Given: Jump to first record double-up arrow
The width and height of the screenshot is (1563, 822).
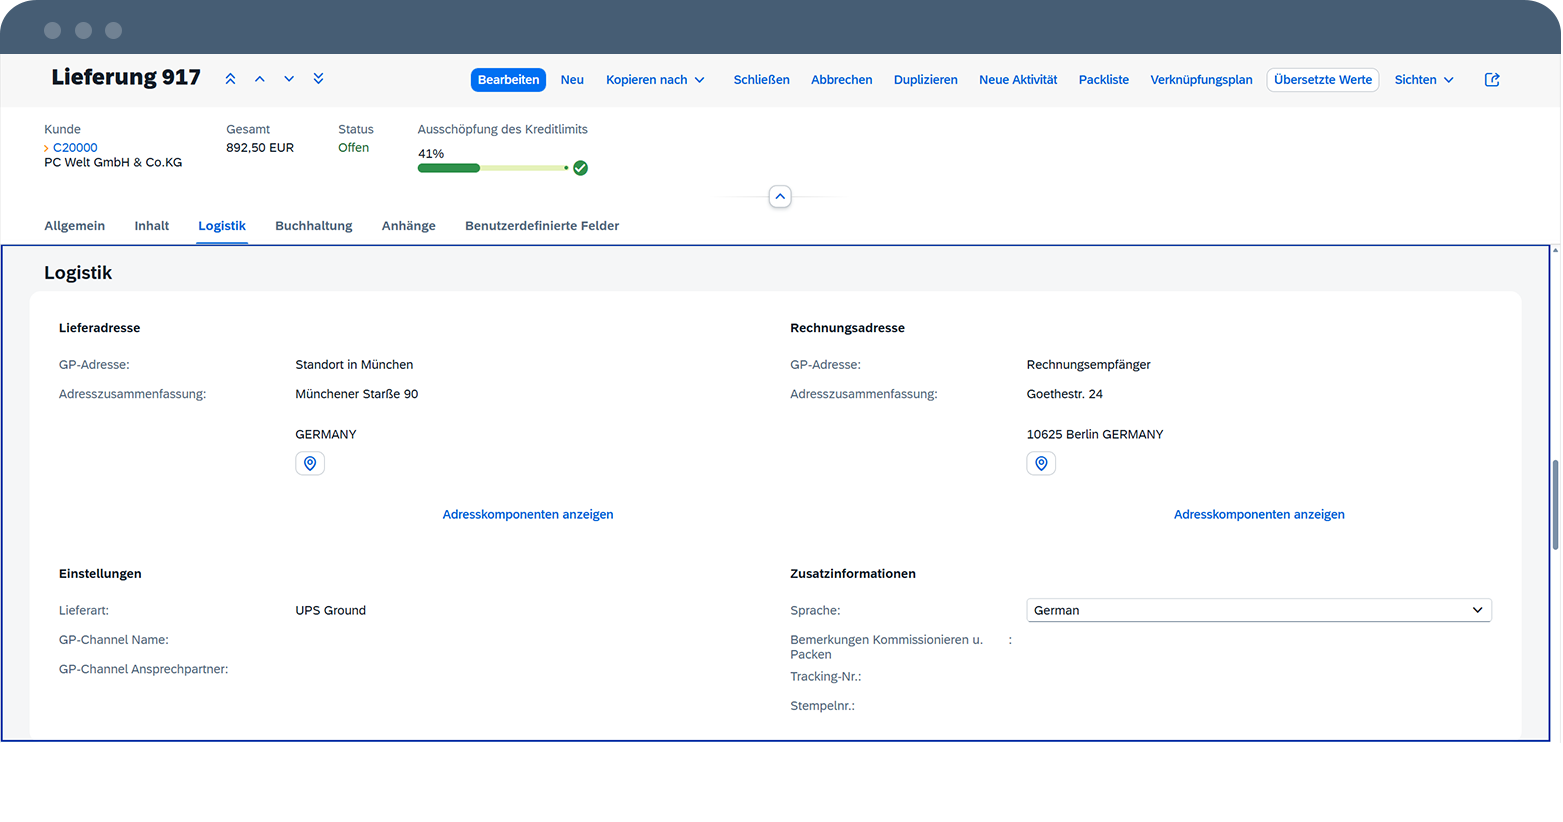Looking at the screenshot, I should 230,79.
